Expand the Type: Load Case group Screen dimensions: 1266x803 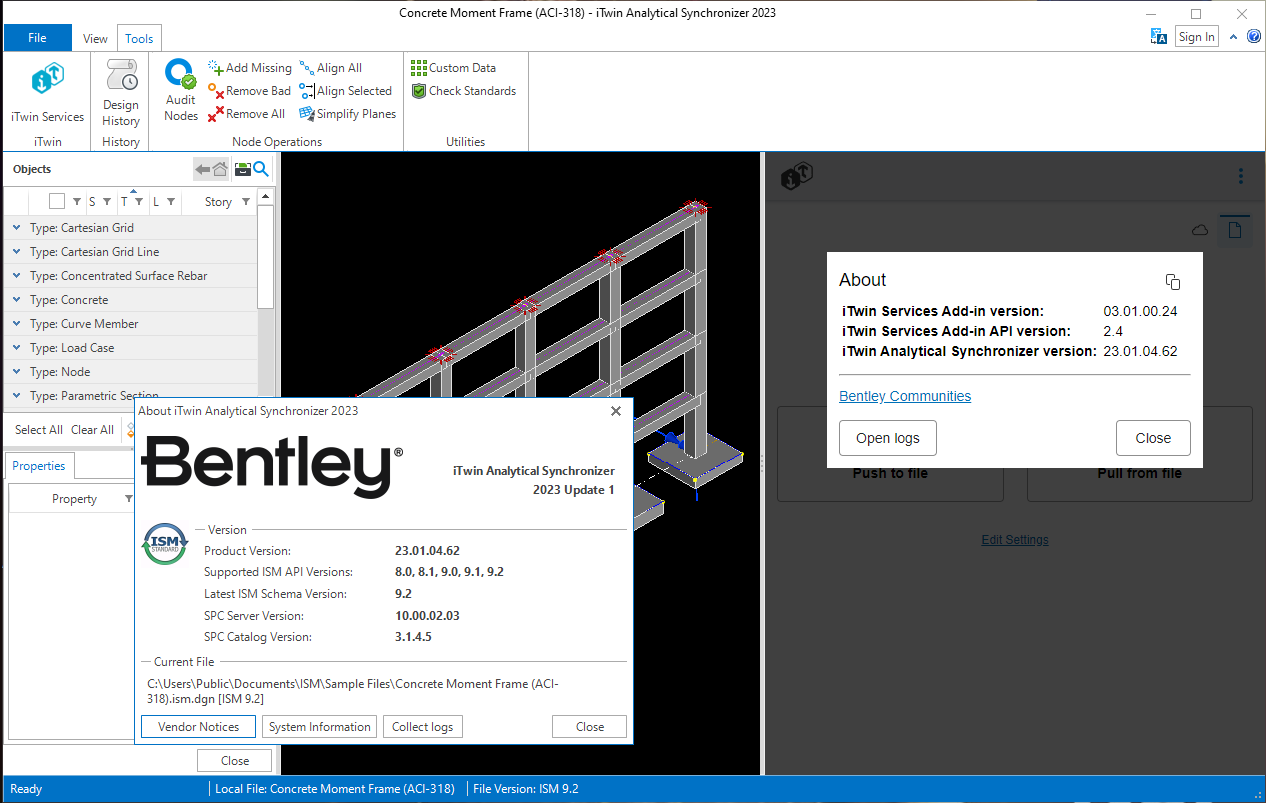click(16, 348)
